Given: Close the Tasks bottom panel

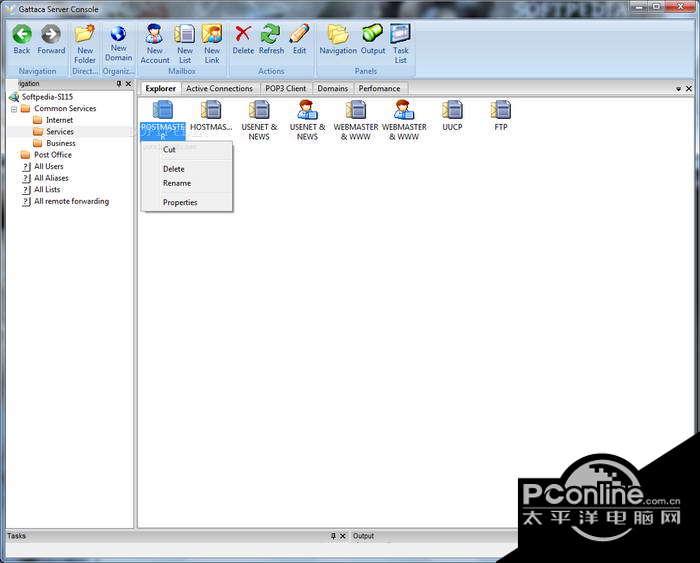Looking at the screenshot, I should [343, 536].
